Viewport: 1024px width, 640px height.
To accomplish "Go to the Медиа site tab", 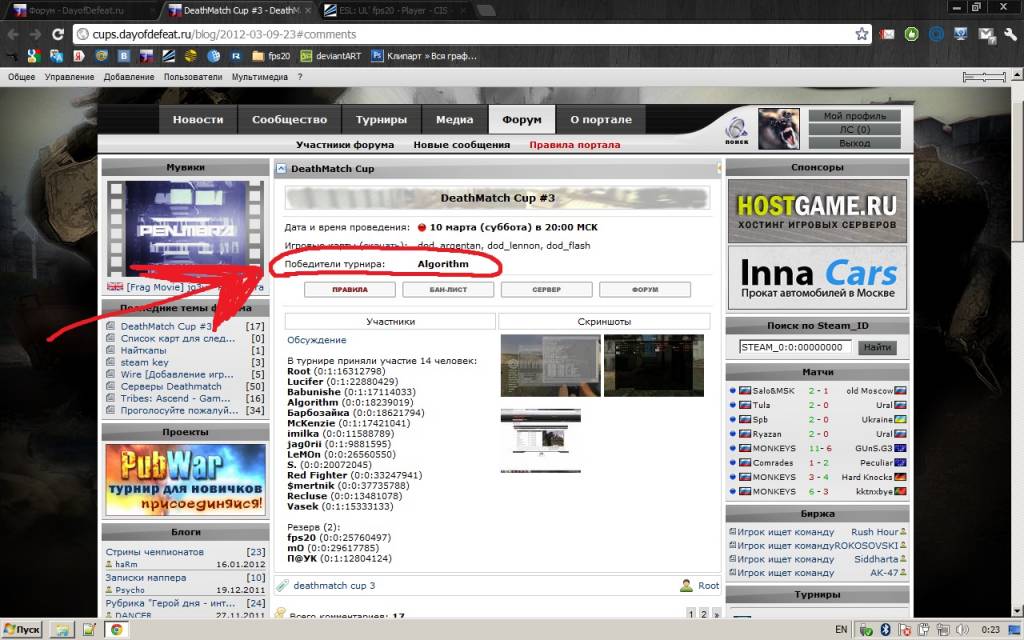I will 455,120.
